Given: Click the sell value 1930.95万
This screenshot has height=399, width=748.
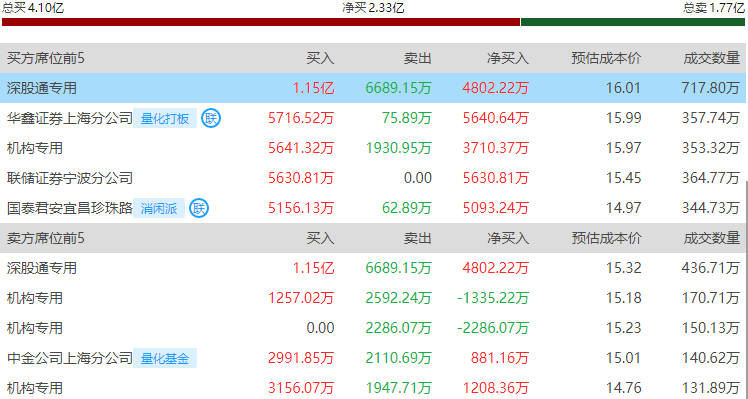Looking at the screenshot, I should coord(399,148).
